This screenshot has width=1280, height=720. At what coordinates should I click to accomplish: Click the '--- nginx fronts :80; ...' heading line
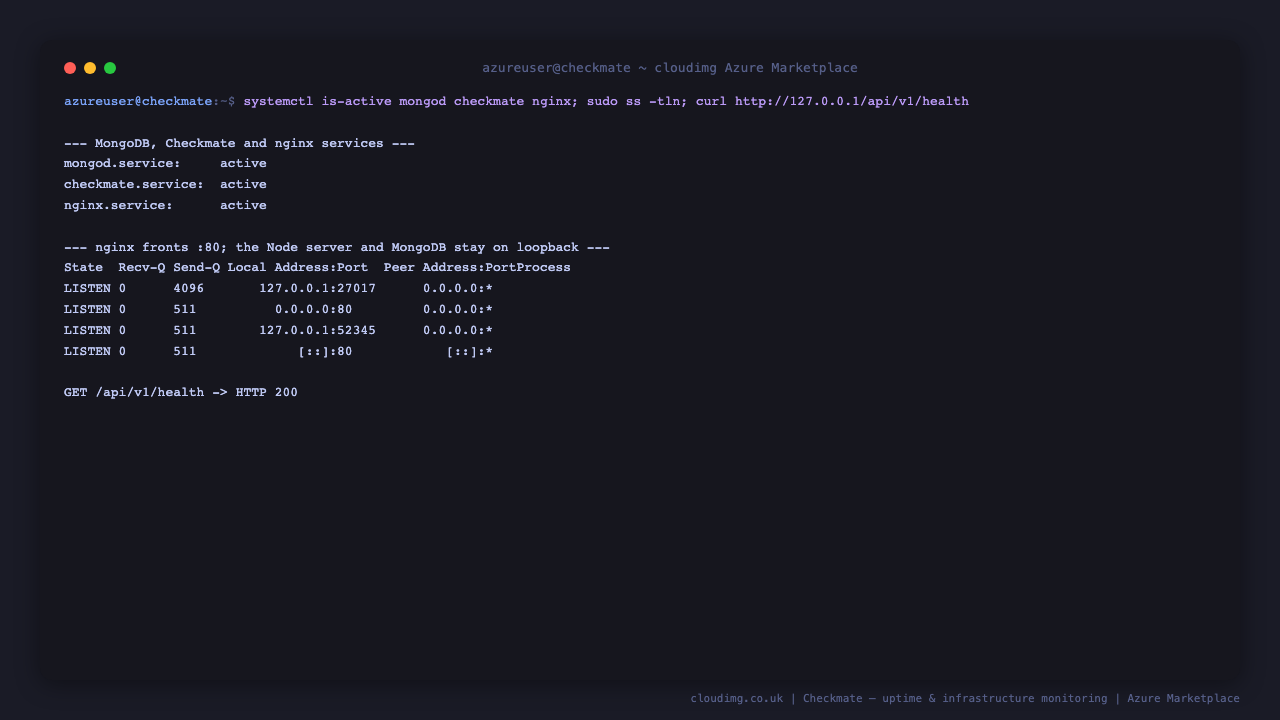(x=337, y=247)
